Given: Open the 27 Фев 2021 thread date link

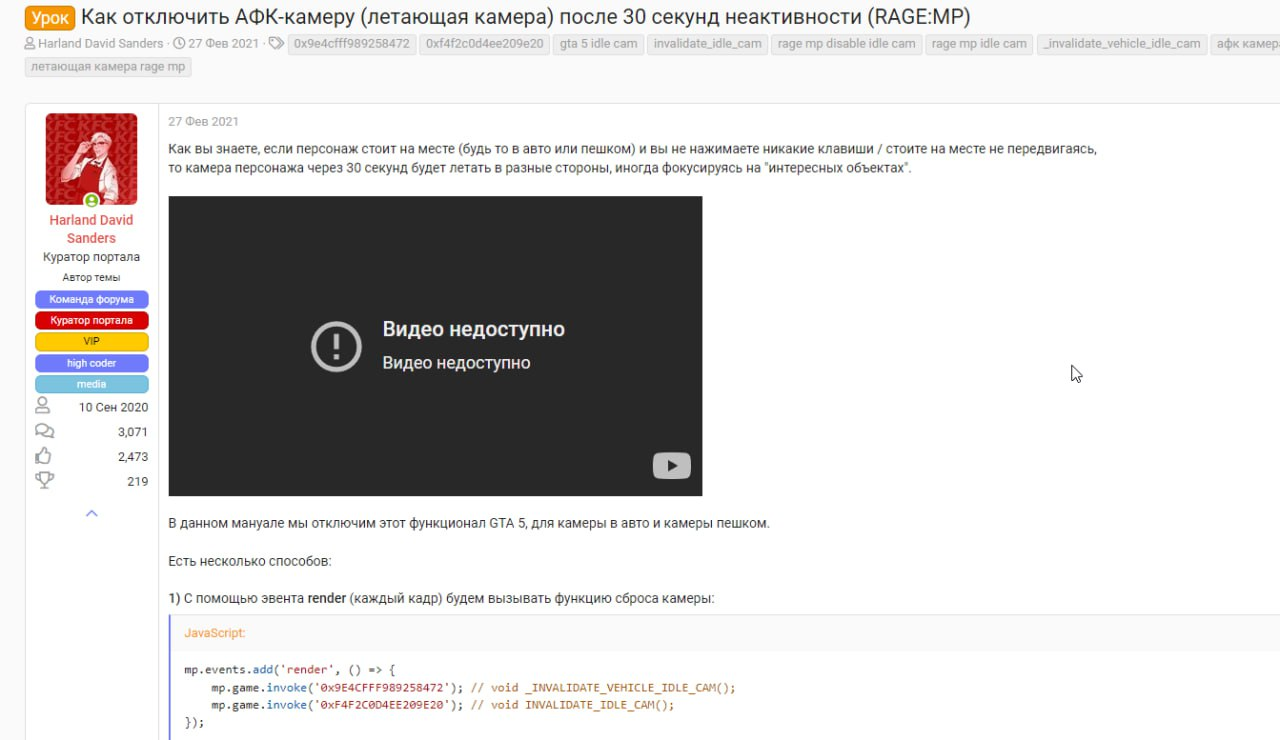Looking at the screenshot, I should click(x=225, y=43).
